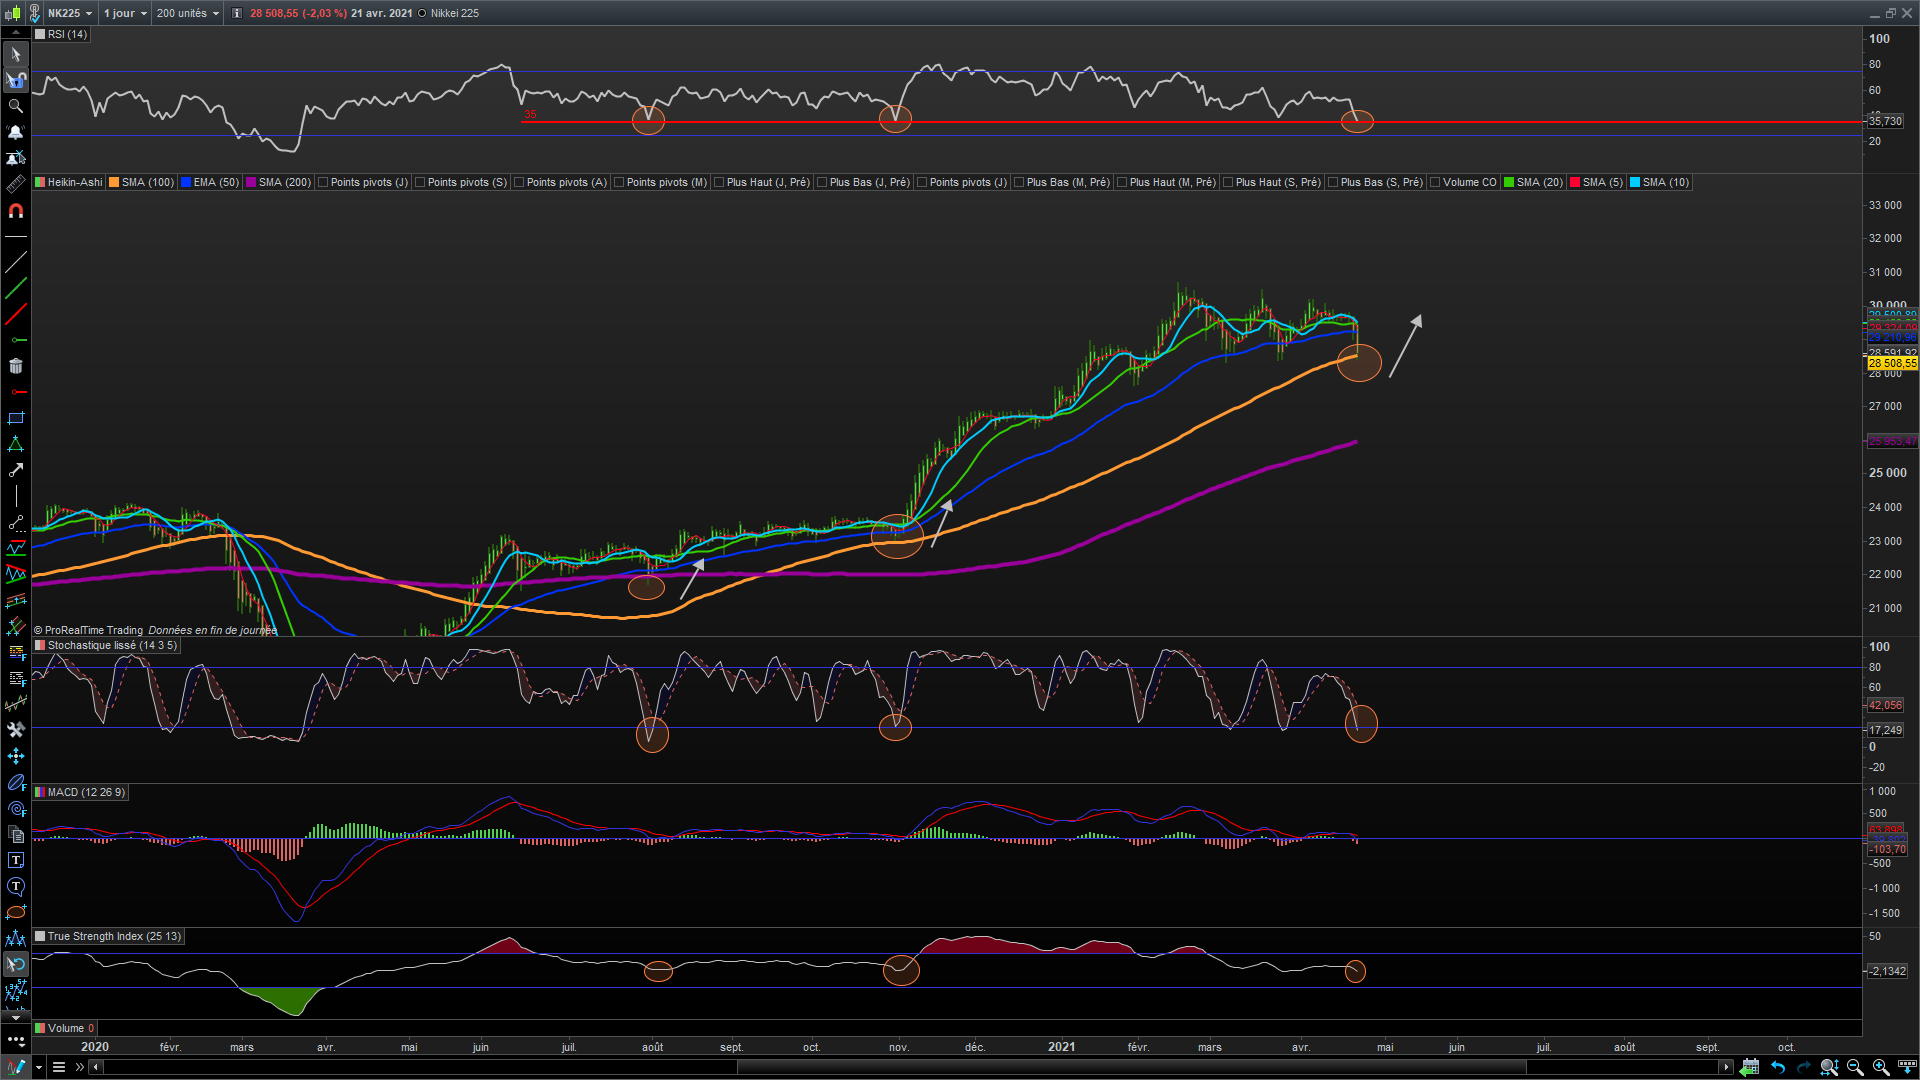1920x1080 pixels.
Task: Select the blue rectangle drawing tool
Action: [15, 418]
